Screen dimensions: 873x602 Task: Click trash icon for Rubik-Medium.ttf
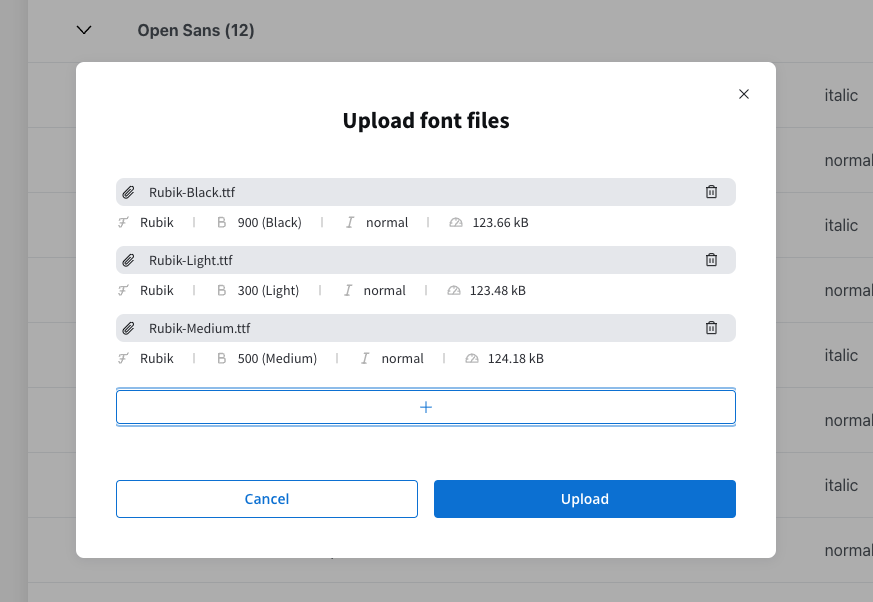[x=711, y=327]
